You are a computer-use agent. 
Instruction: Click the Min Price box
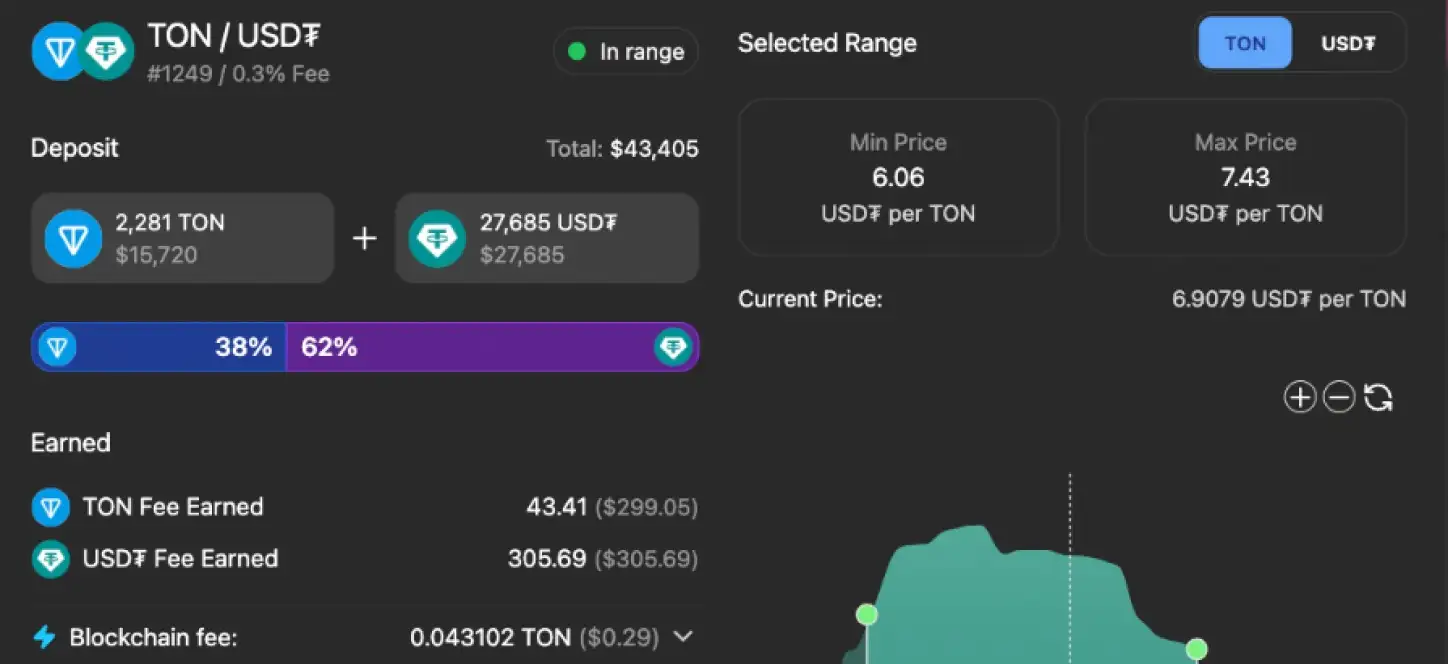898,177
